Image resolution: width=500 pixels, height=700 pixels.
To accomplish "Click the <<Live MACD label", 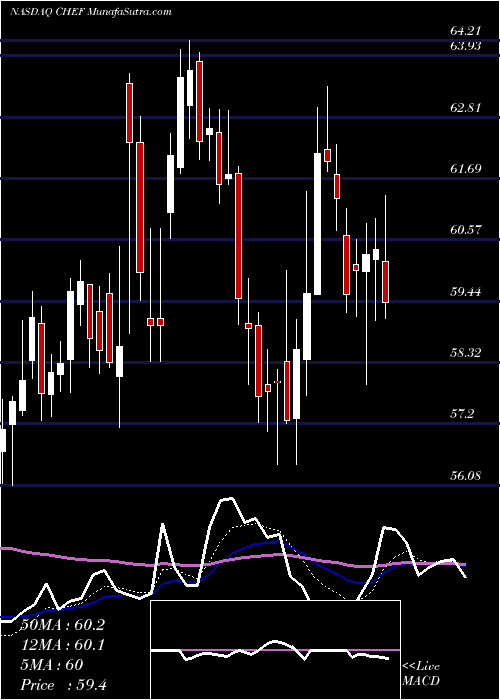I will [421, 673].
